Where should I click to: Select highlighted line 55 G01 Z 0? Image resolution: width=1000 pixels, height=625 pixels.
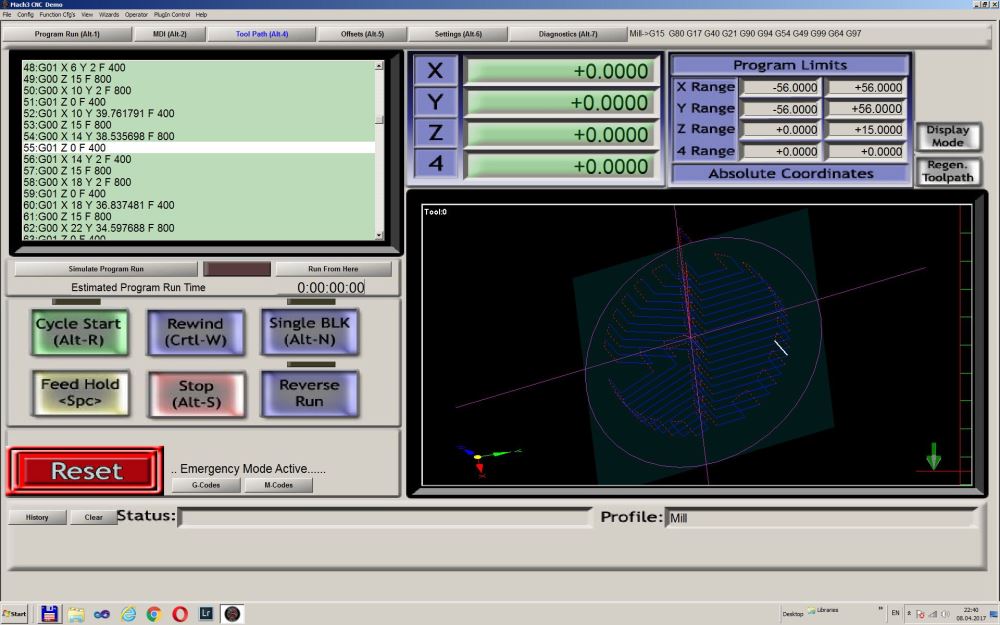click(198, 148)
